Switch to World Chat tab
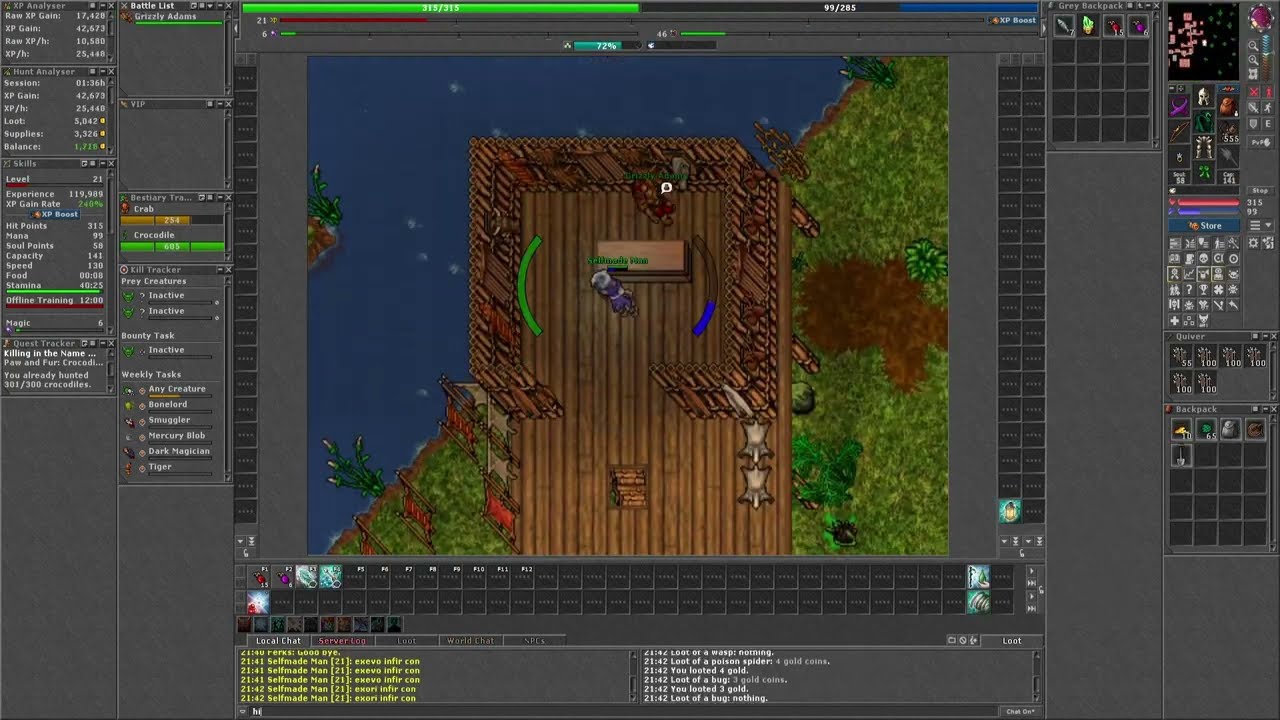Viewport: 1280px width, 720px height. pos(470,640)
